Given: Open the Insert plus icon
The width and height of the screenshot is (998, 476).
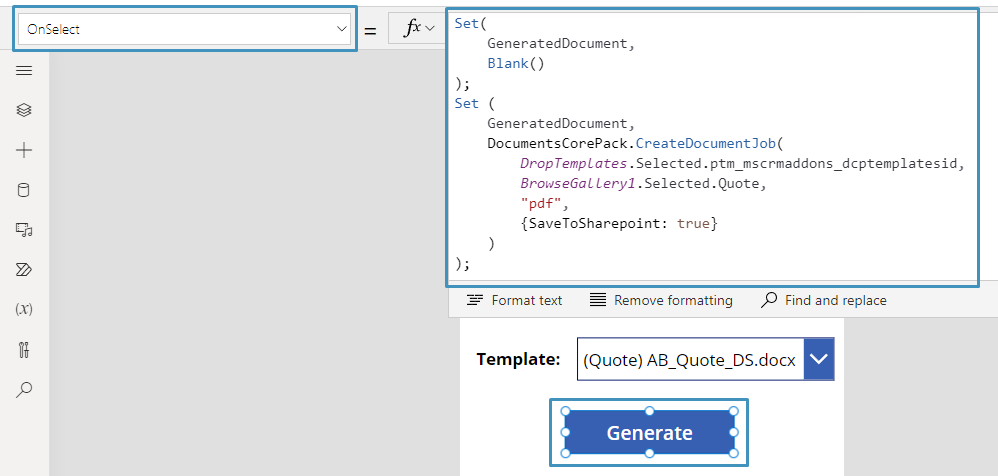Looking at the screenshot, I should coord(24,150).
